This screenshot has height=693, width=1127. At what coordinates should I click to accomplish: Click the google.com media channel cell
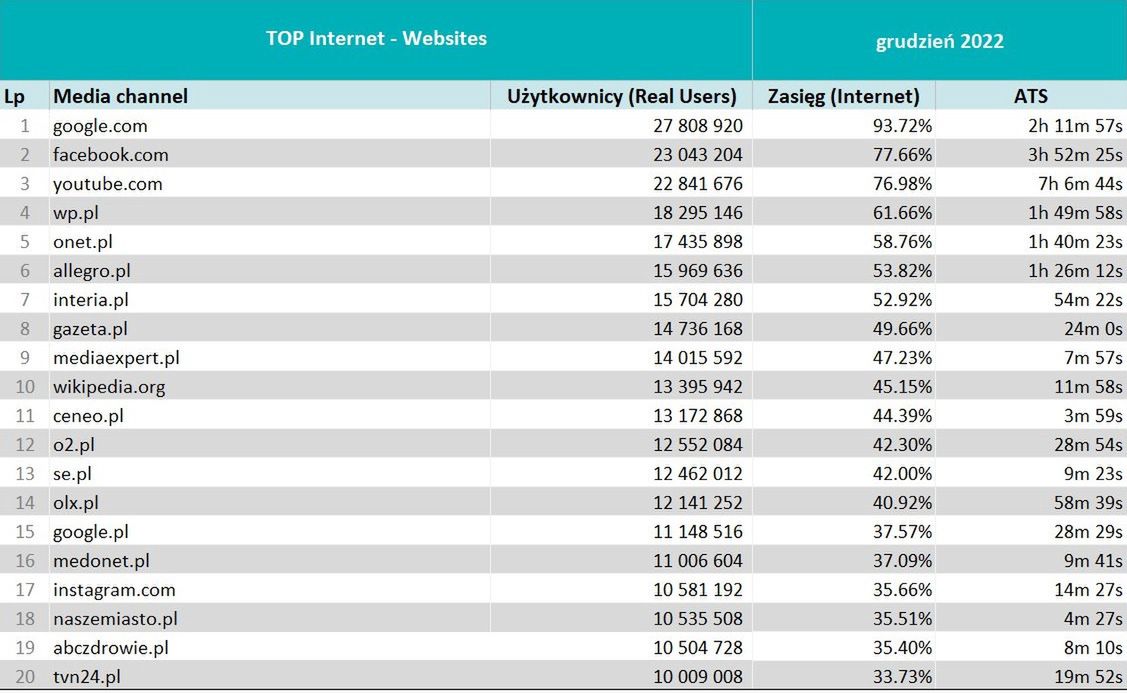100,126
